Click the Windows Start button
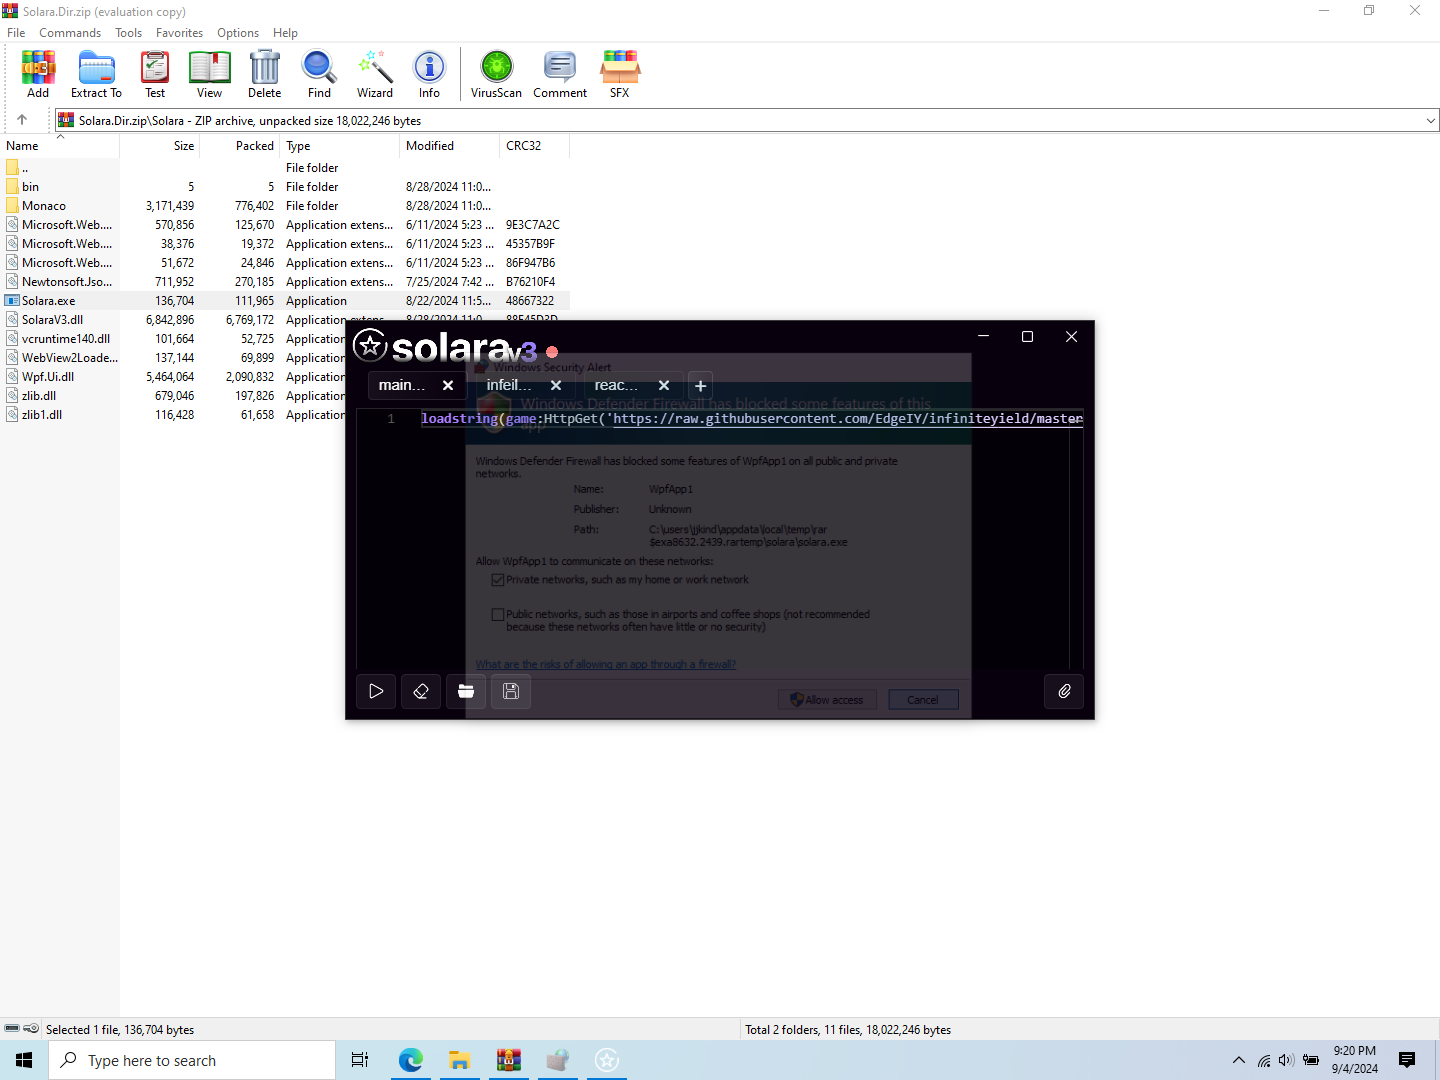 pyautogui.click(x=24, y=1060)
